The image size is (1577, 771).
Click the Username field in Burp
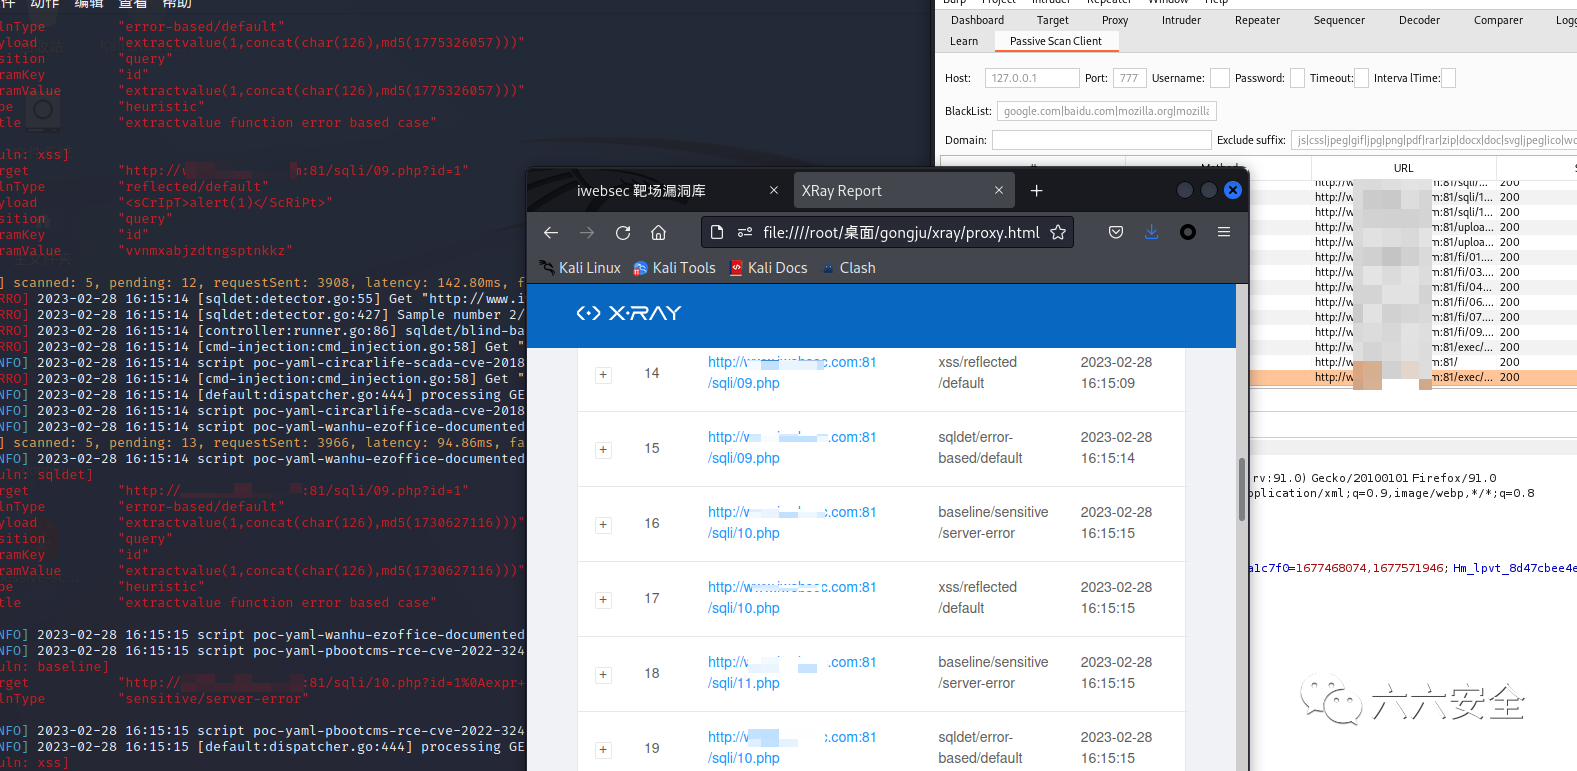click(x=1219, y=78)
